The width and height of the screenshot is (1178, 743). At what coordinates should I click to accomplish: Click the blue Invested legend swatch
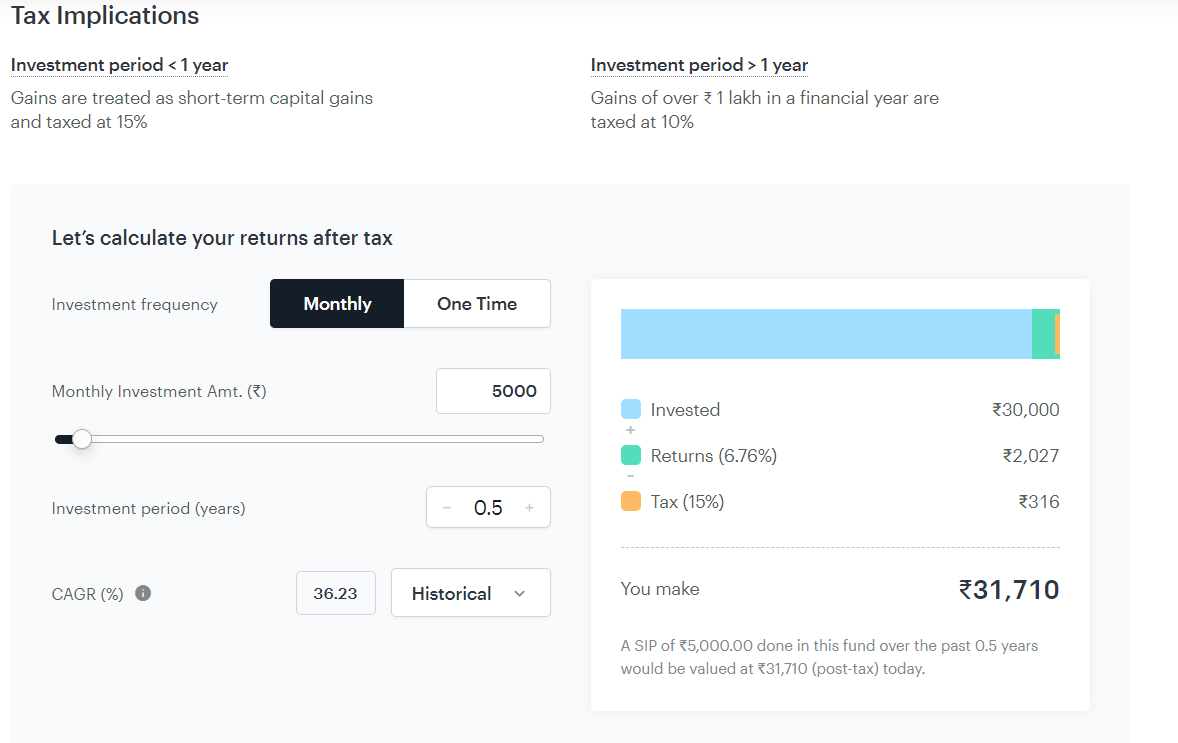click(631, 409)
